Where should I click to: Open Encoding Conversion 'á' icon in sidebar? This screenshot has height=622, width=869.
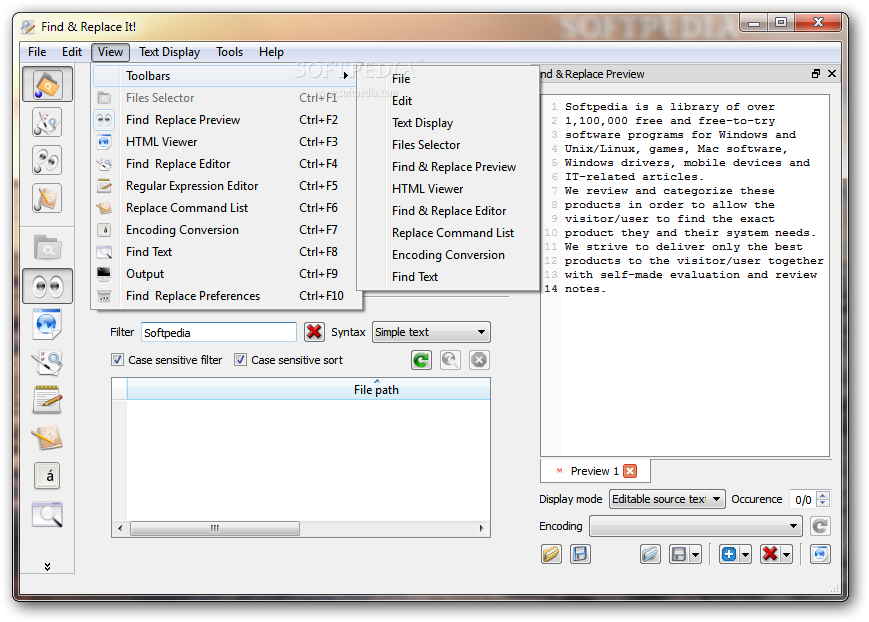(x=47, y=476)
